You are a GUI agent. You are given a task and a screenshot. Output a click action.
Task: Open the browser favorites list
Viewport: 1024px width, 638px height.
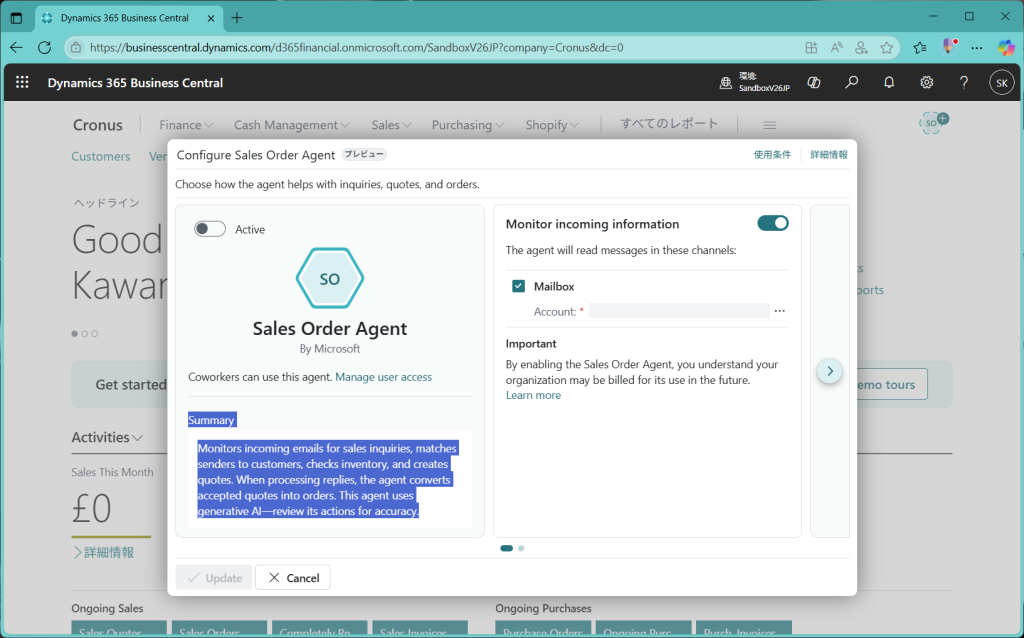920,47
